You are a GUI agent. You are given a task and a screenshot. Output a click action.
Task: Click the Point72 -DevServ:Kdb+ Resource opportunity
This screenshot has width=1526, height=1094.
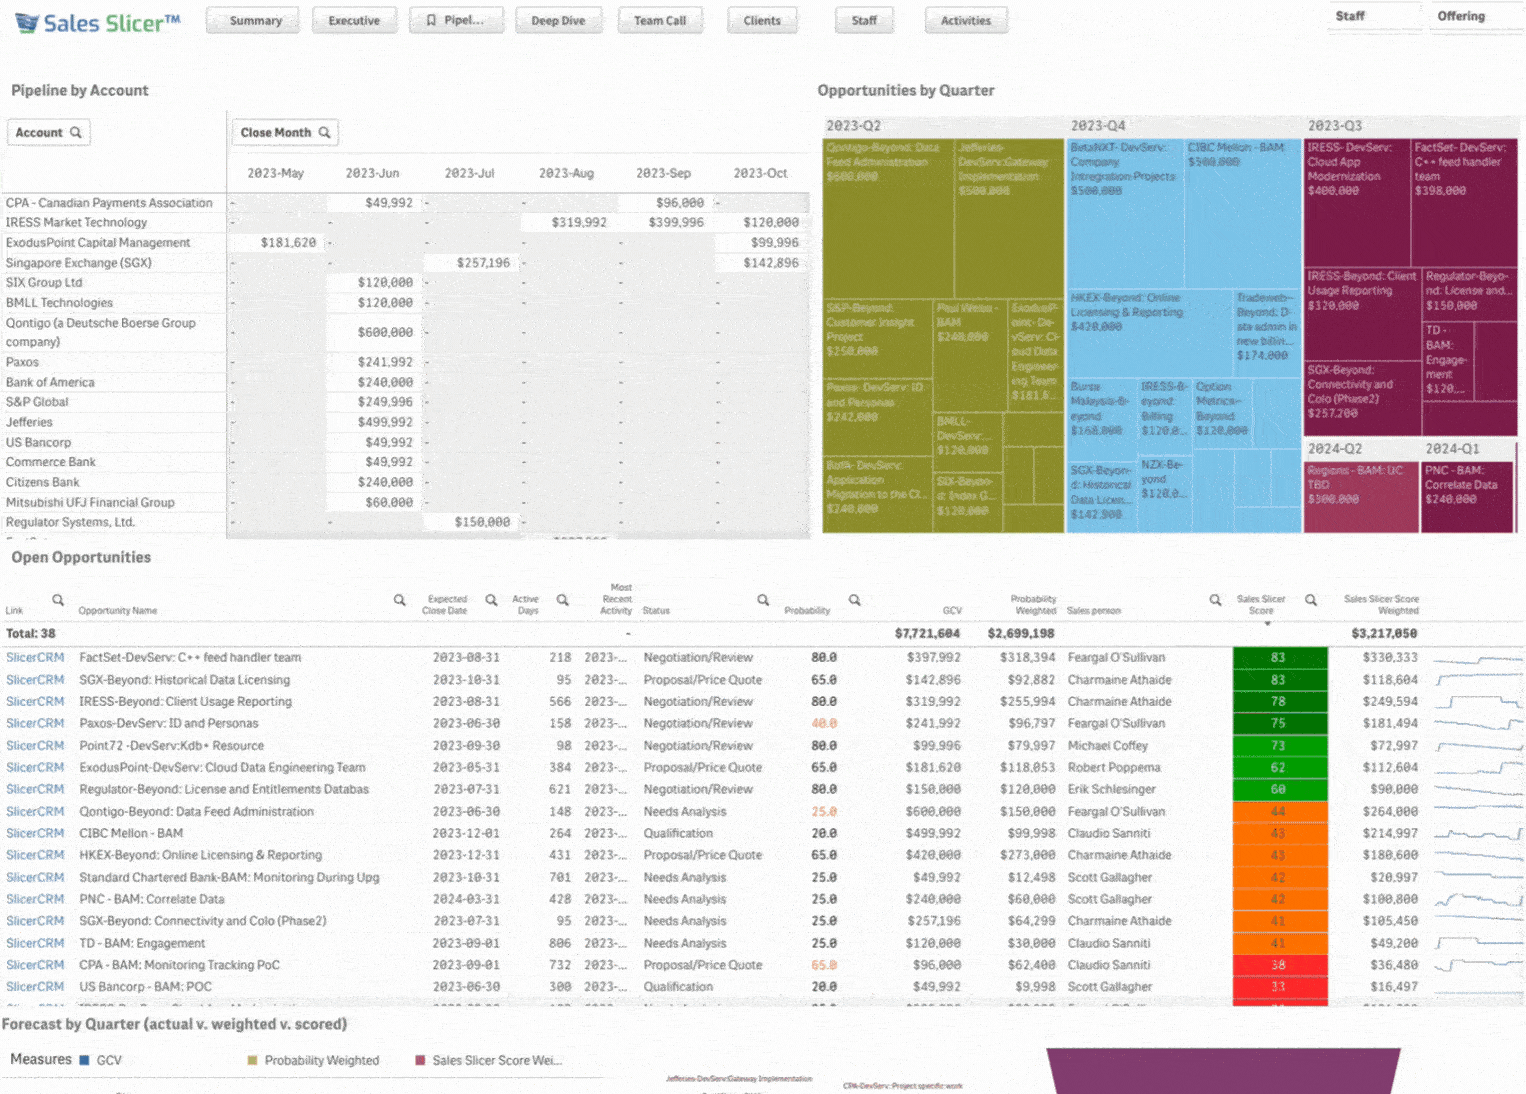click(171, 745)
